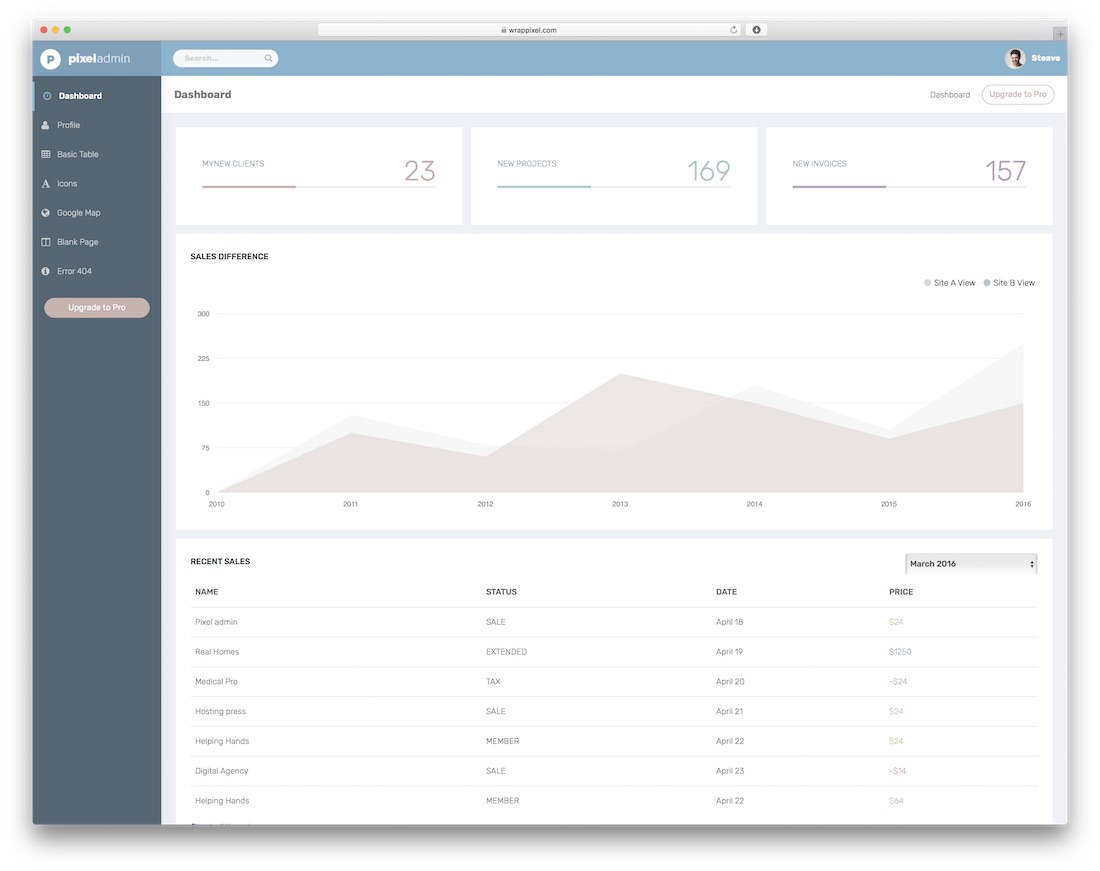The height and width of the screenshot is (871, 1100).
Task: Click the EXTENDED status cell
Action: pos(506,652)
